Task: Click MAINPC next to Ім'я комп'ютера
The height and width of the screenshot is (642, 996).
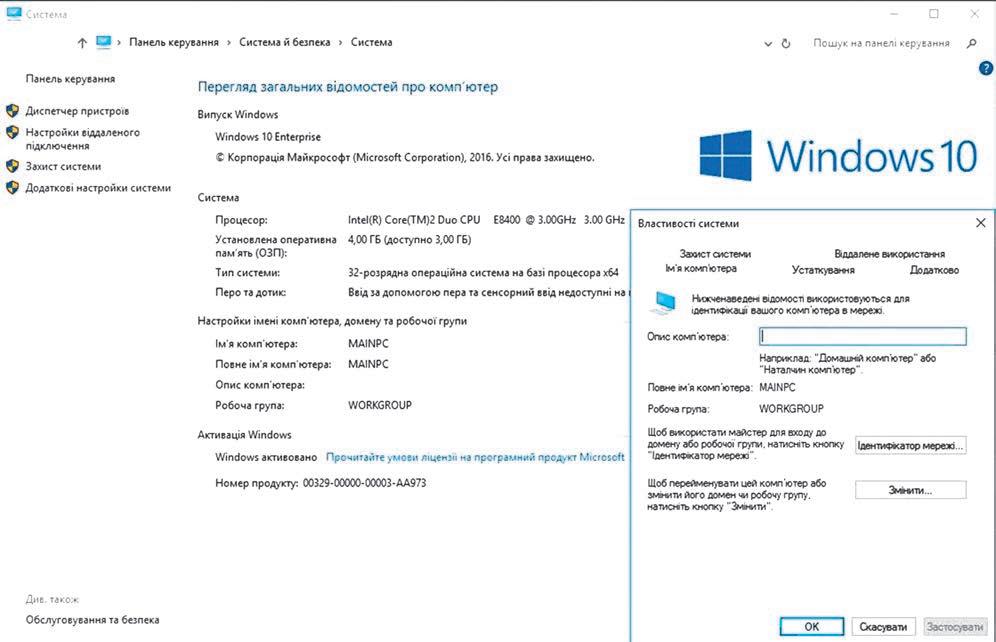Action: click(368, 344)
